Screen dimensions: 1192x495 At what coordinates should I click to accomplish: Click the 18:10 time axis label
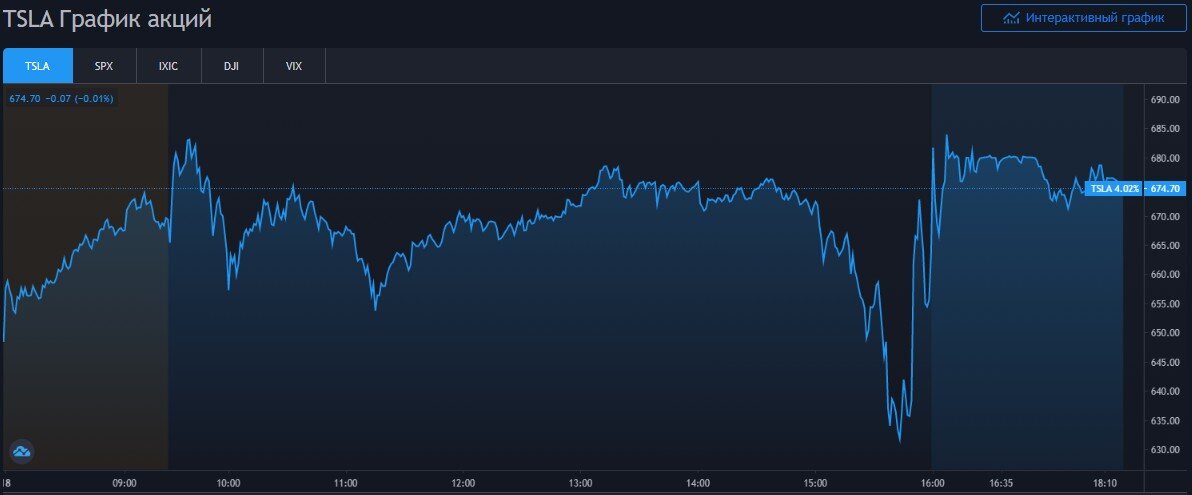click(x=1105, y=483)
